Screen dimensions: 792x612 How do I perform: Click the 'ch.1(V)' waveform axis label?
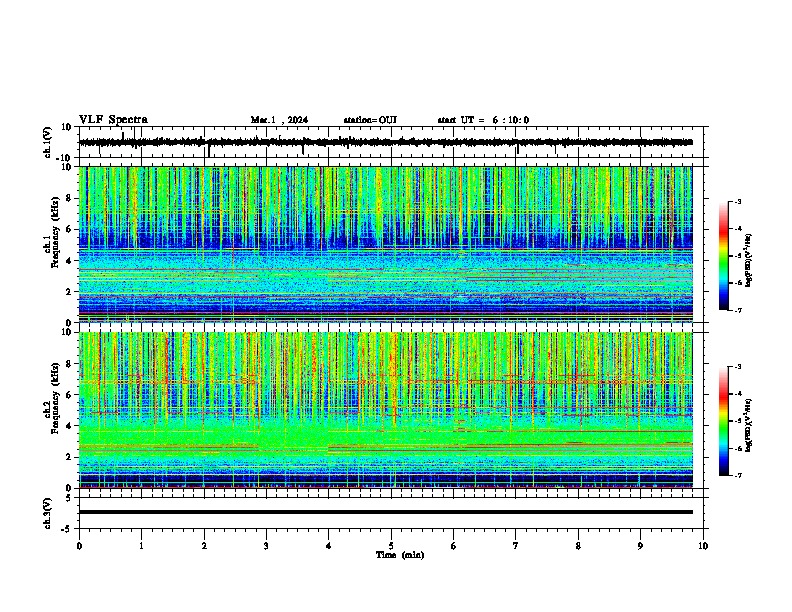pyautogui.click(x=48, y=142)
